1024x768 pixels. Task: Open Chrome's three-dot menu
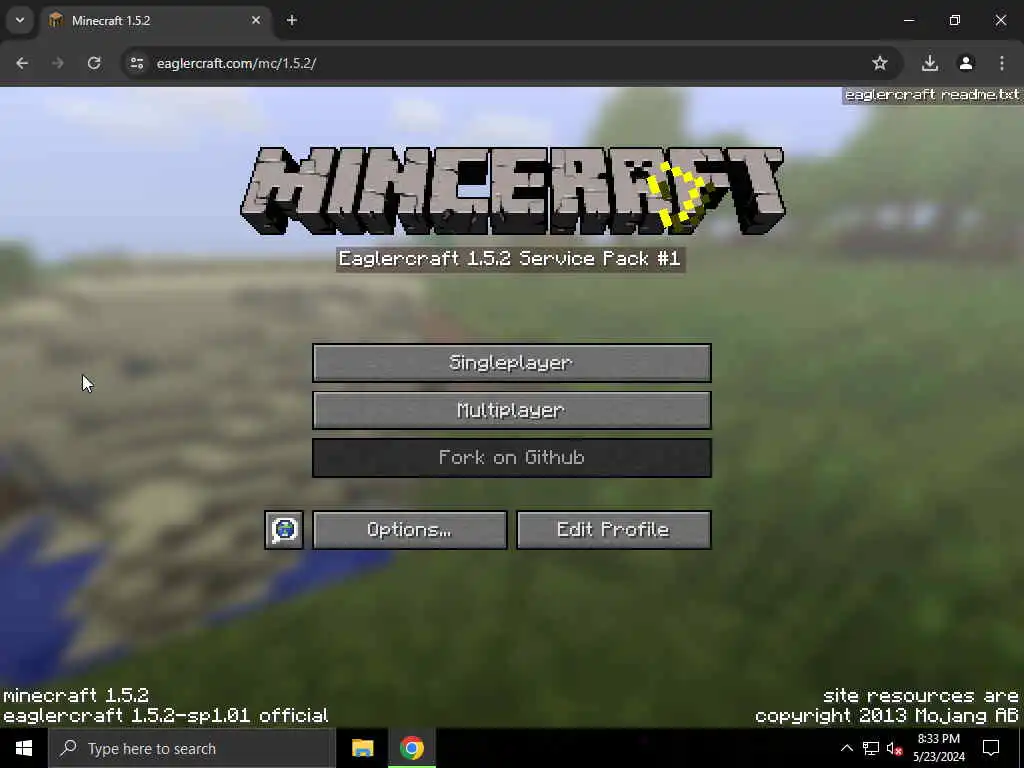(x=1002, y=63)
